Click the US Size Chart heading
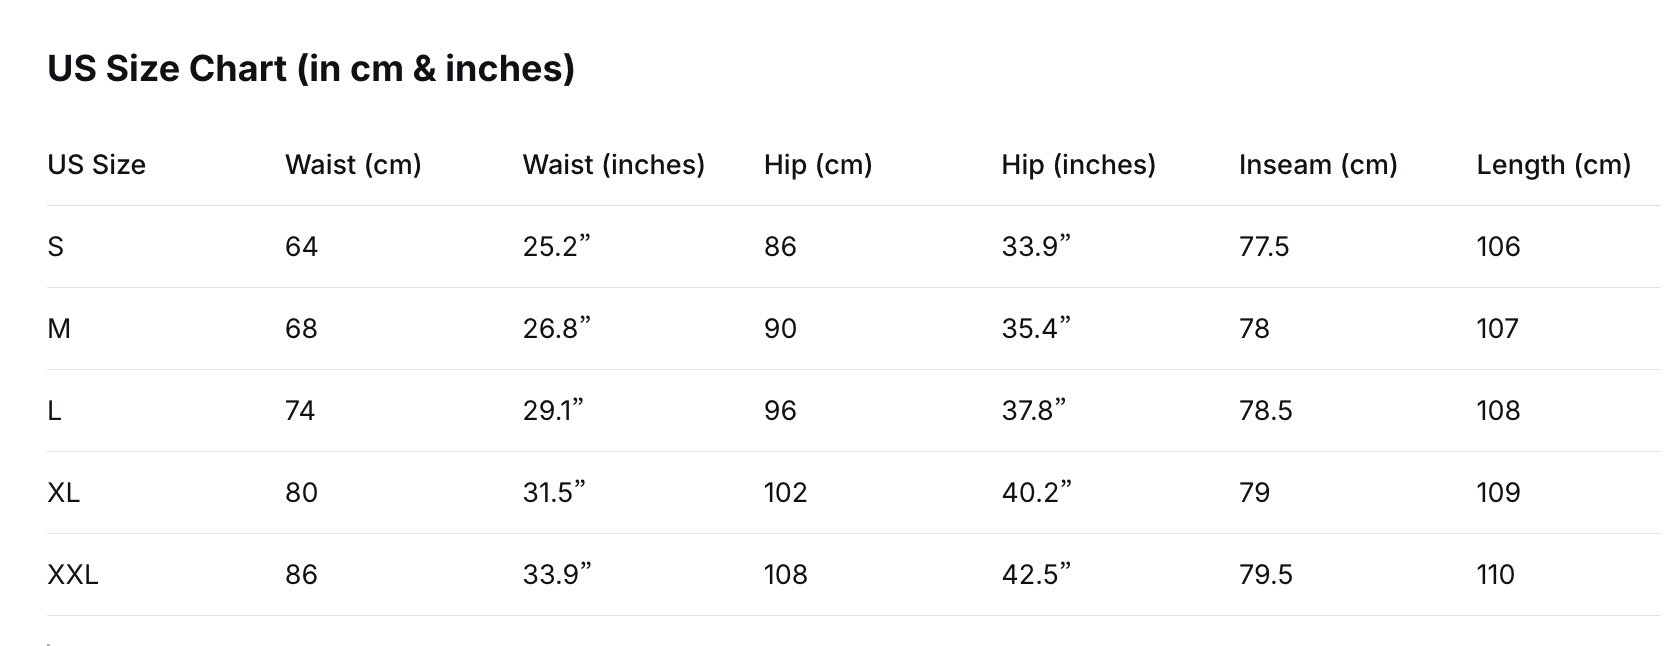This screenshot has height=646, width=1670. pos(311,68)
